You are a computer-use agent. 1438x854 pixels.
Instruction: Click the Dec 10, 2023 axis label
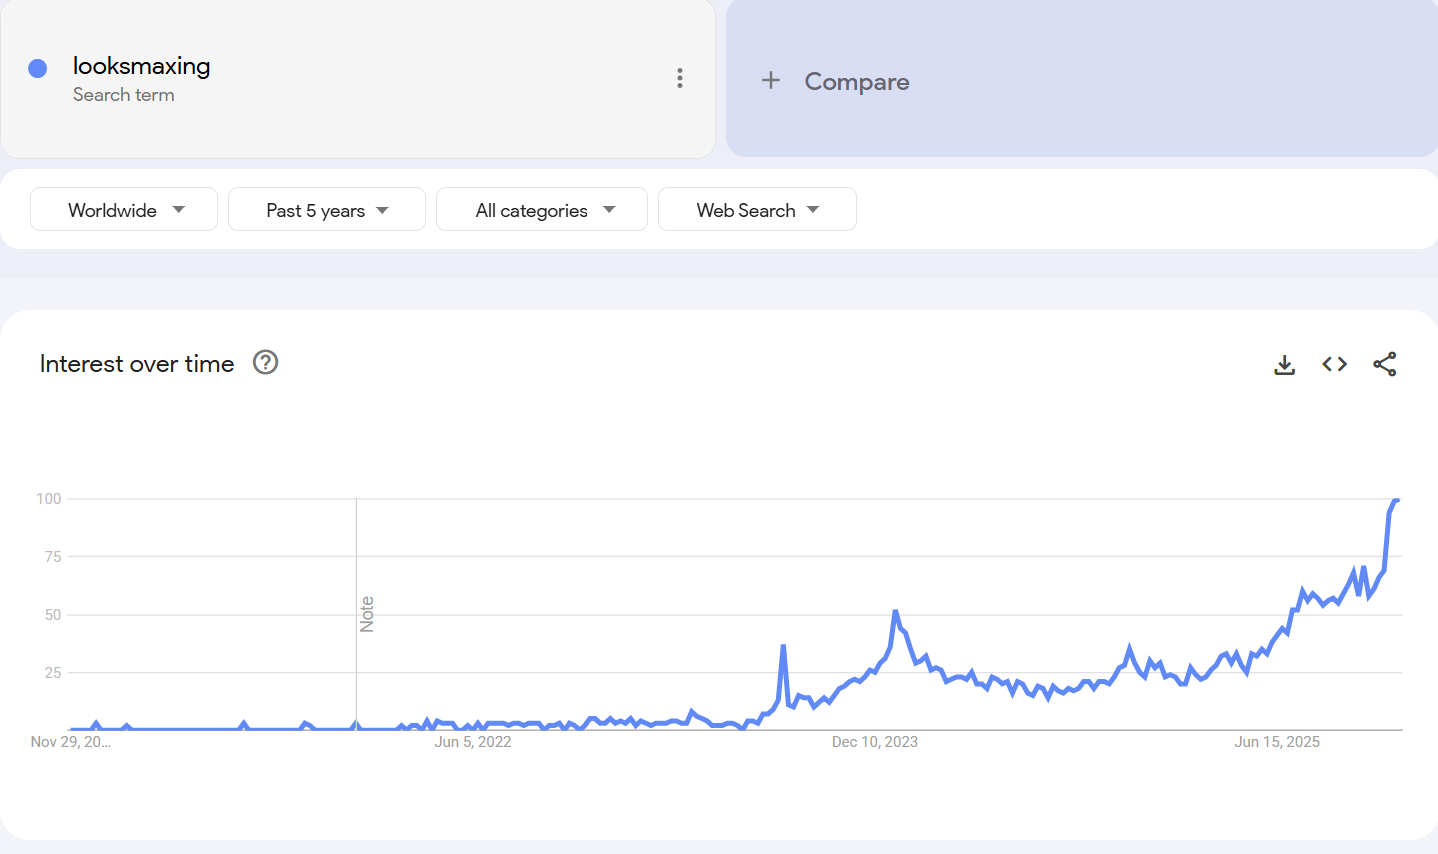(x=875, y=742)
